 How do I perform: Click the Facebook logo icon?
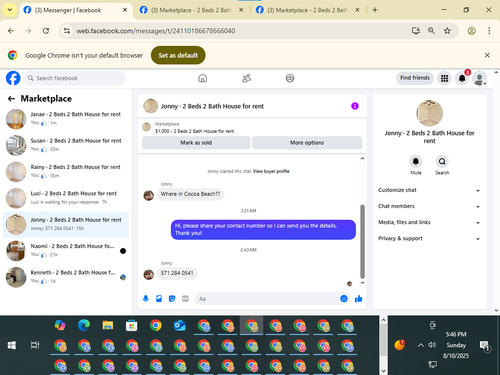point(13,78)
